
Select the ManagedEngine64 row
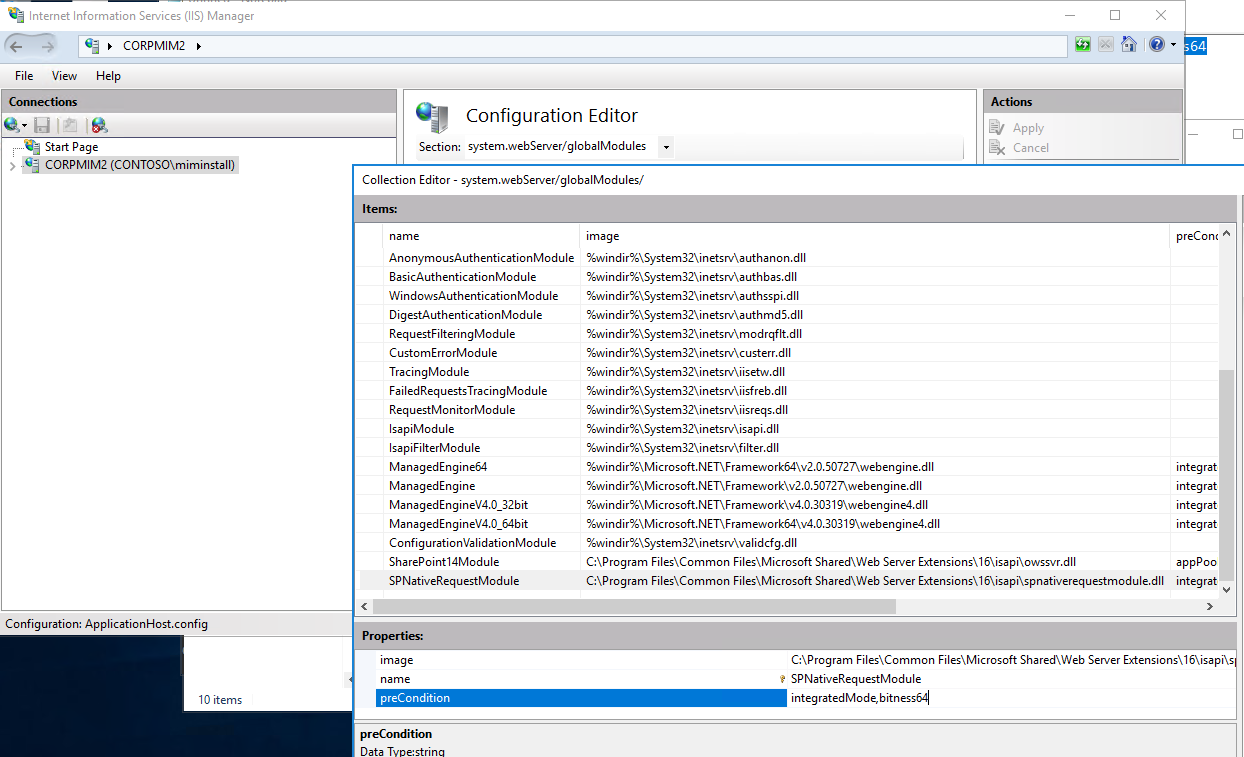coord(788,467)
